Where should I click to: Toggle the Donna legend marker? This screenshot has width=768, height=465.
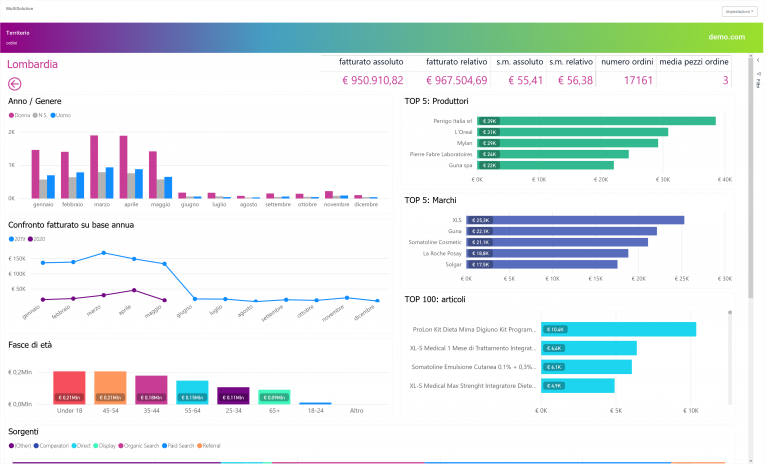pyautogui.click(x=11, y=115)
